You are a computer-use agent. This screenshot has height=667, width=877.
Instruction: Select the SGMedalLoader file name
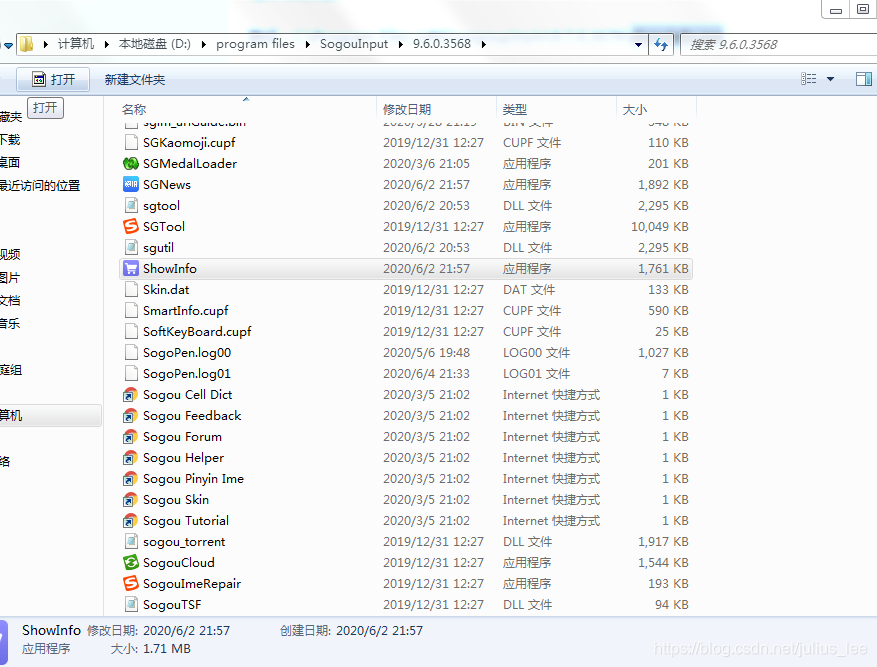point(190,164)
